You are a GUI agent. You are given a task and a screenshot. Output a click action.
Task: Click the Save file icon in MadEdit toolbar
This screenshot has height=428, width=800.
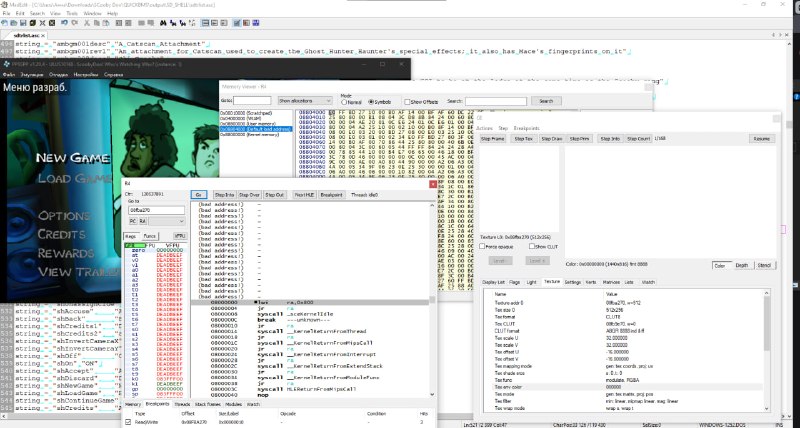(23, 23)
